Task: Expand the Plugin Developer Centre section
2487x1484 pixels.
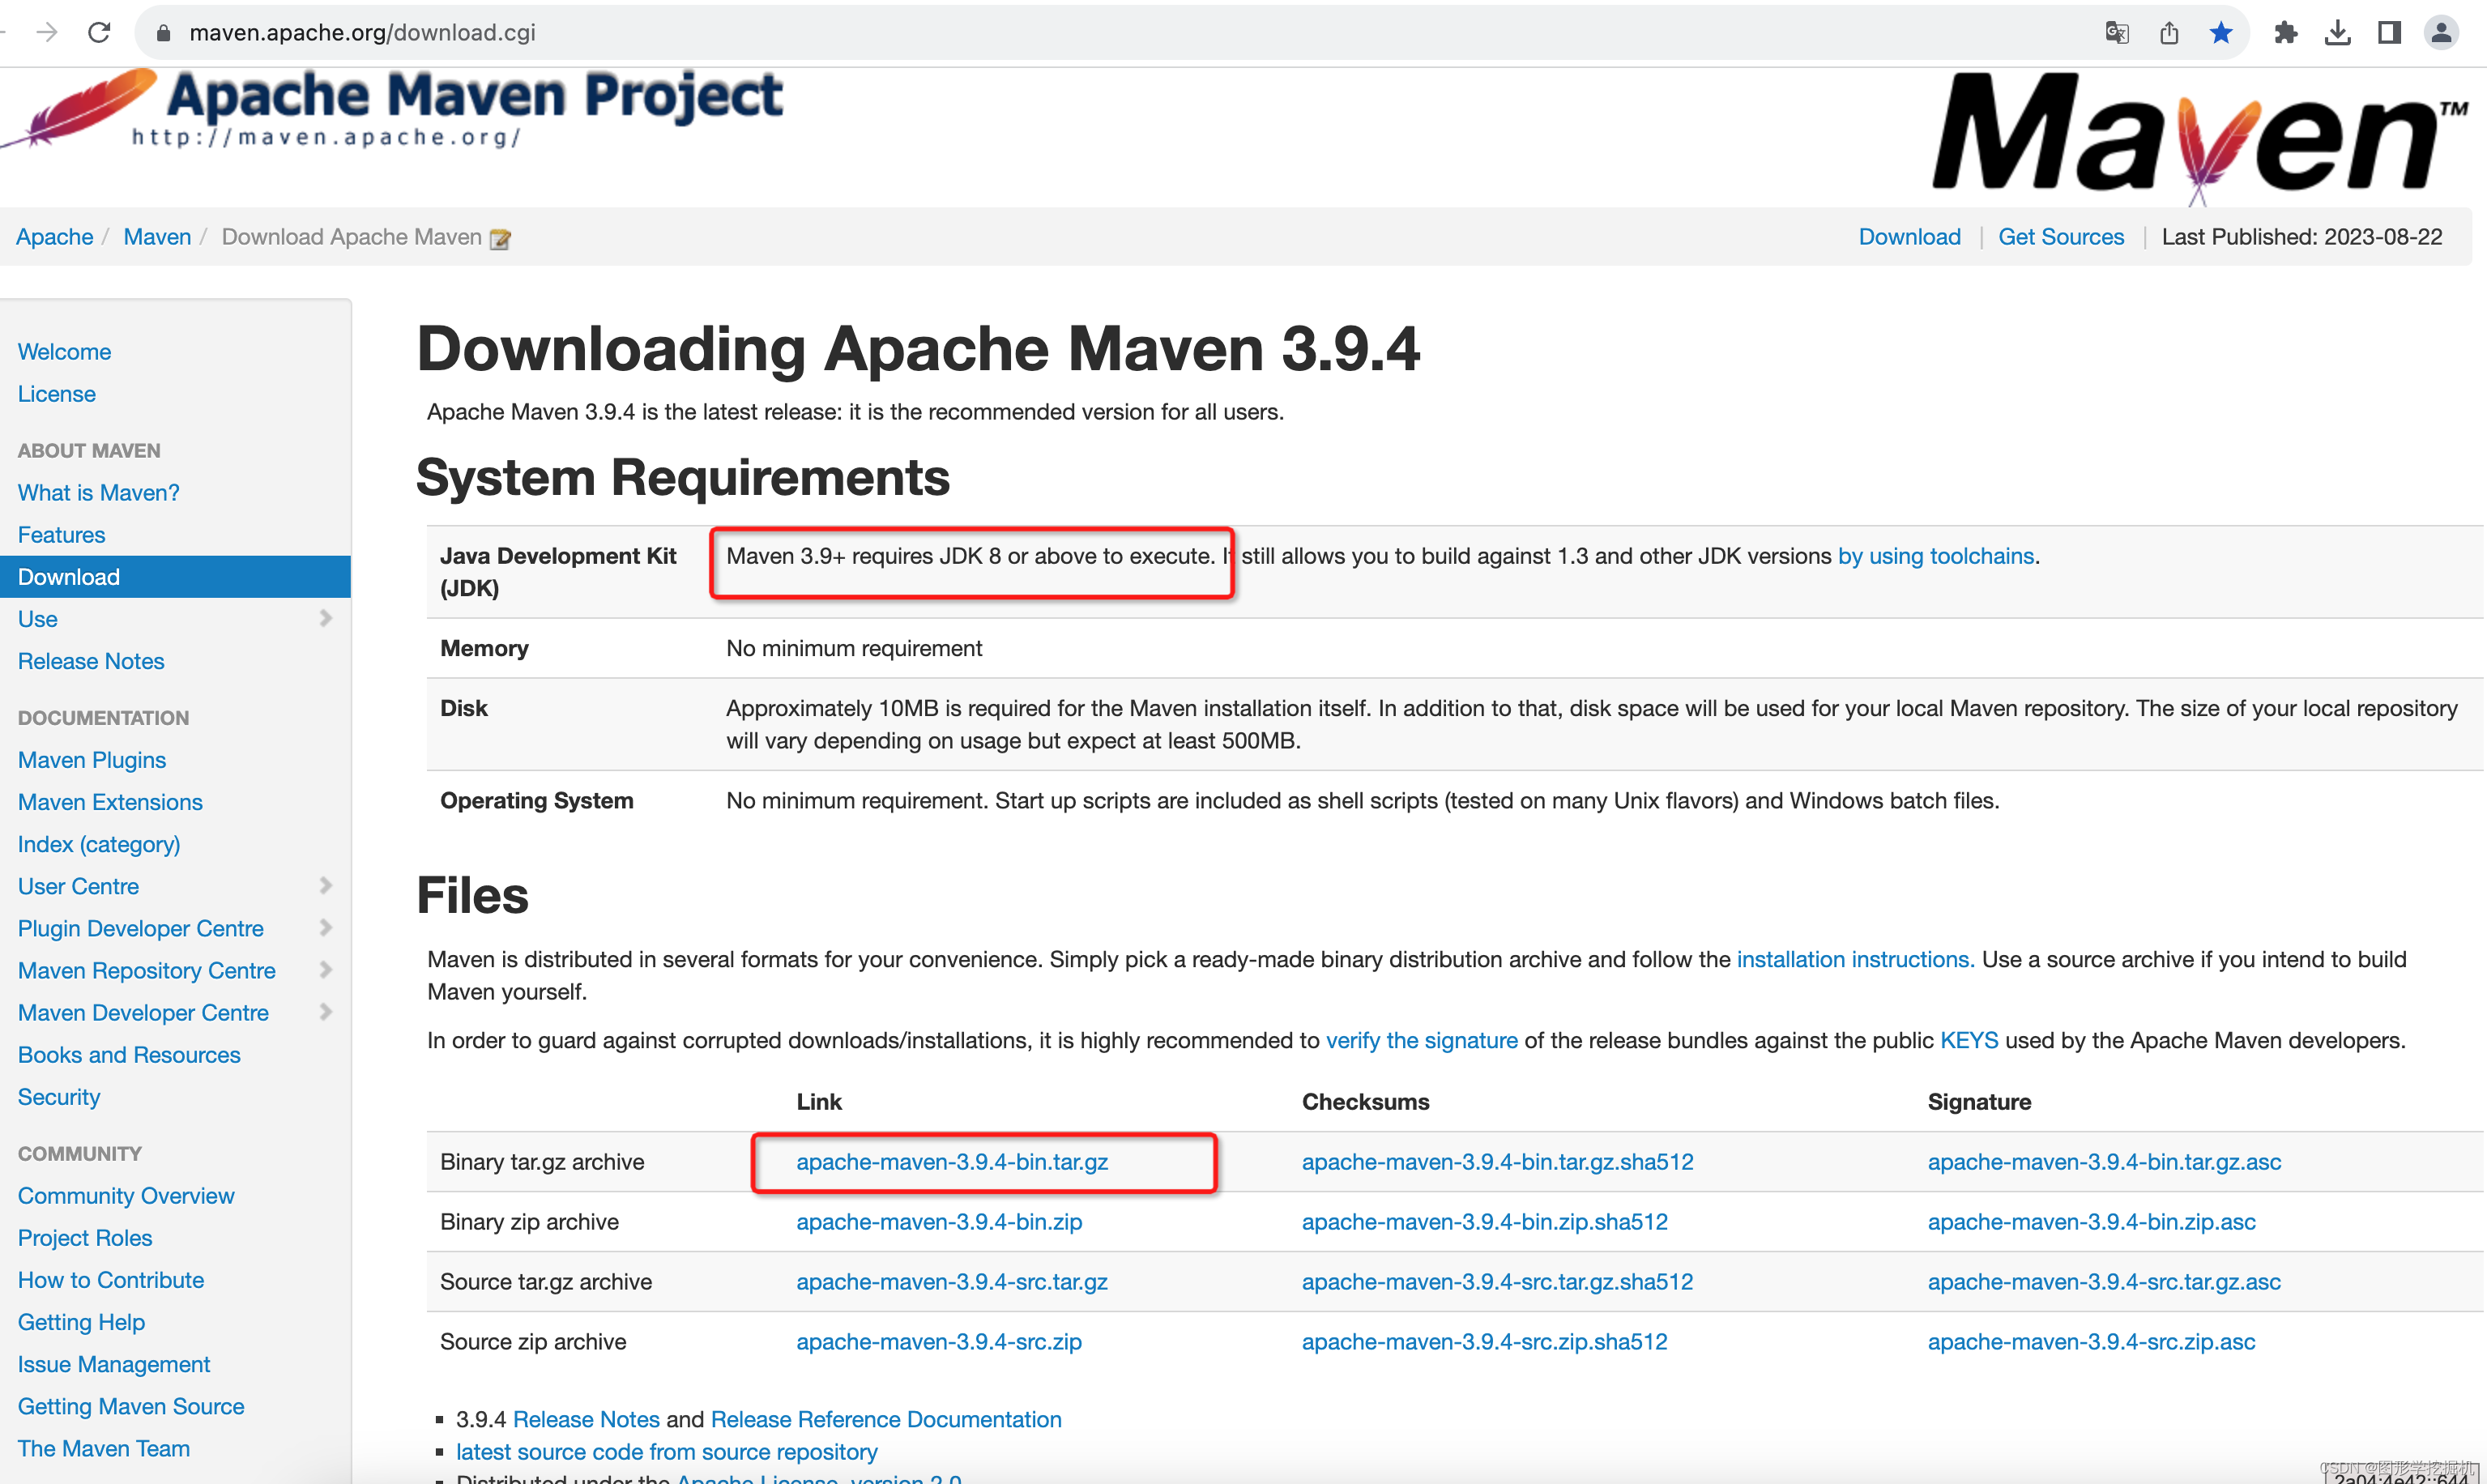Action: point(326,927)
